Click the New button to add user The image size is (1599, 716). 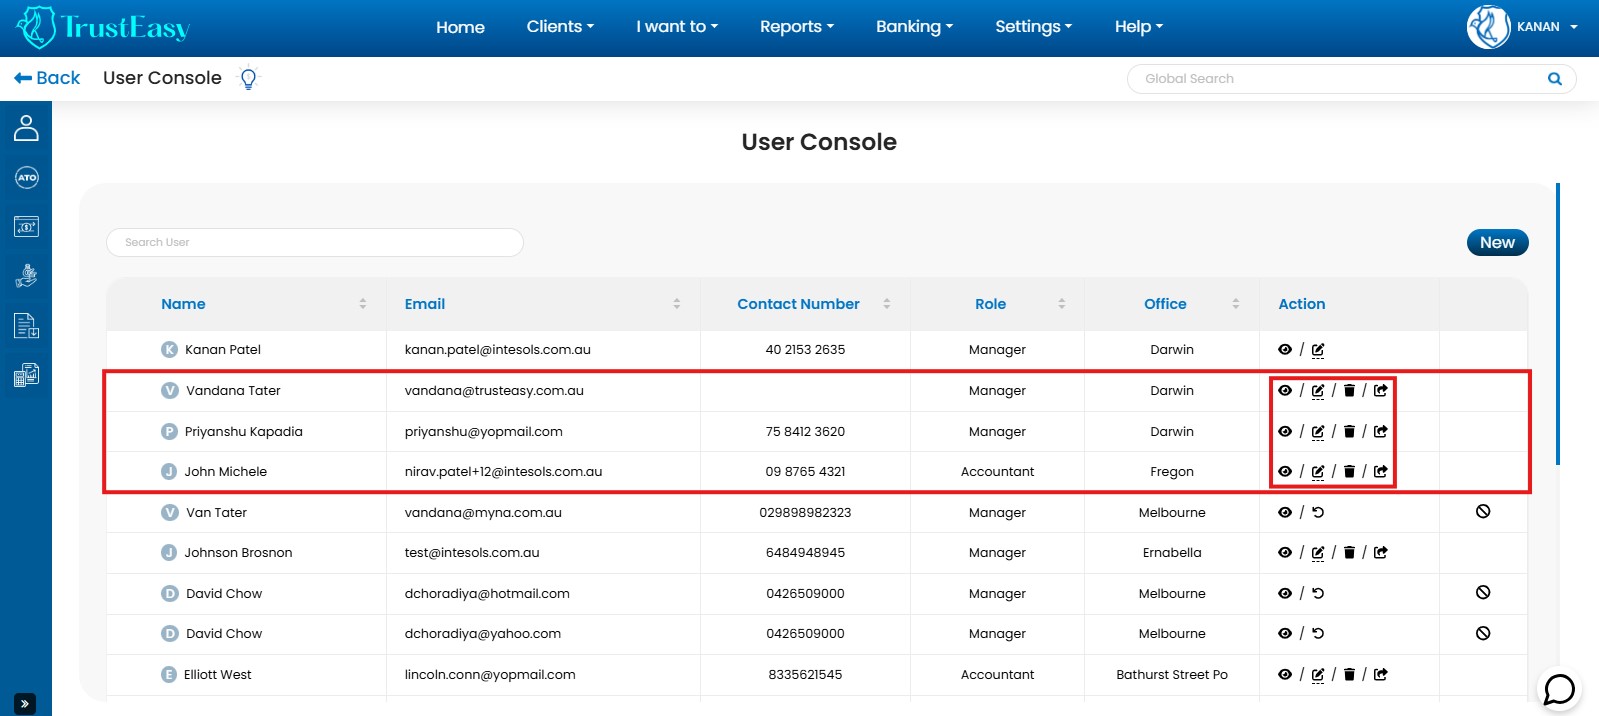pos(1497,242)
